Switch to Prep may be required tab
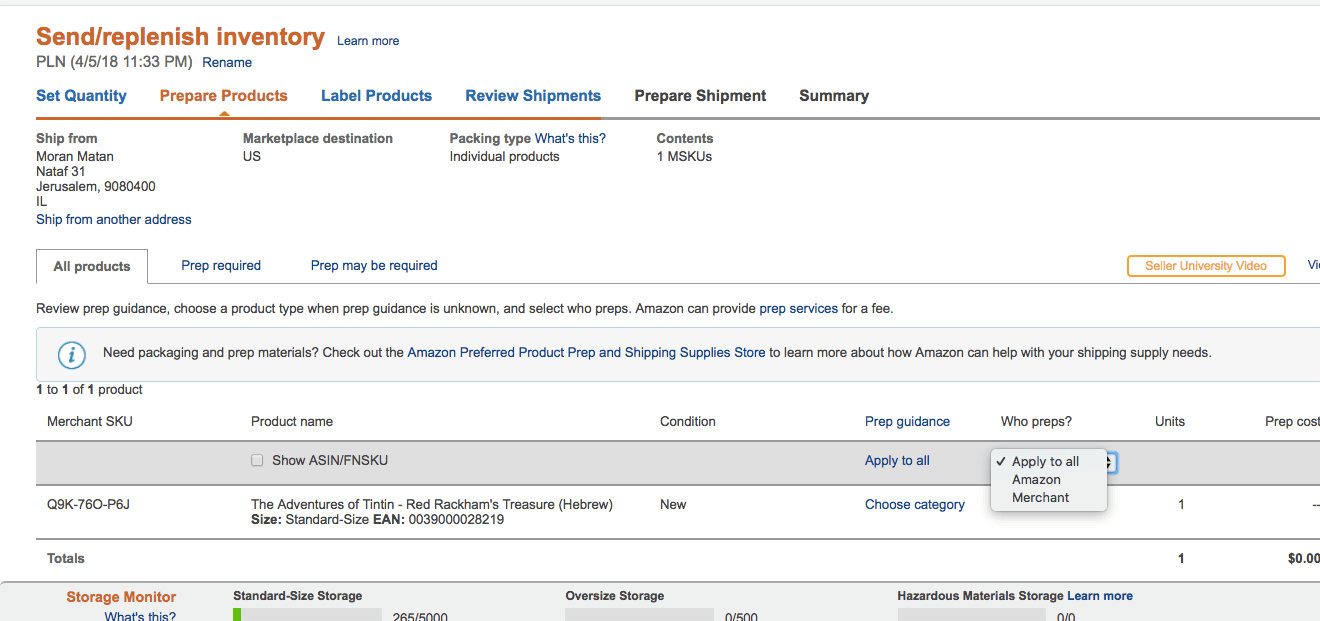Image resolution: width=1320 pixels, height=621 pixels. pyautogui.click(x=374, y=265)
